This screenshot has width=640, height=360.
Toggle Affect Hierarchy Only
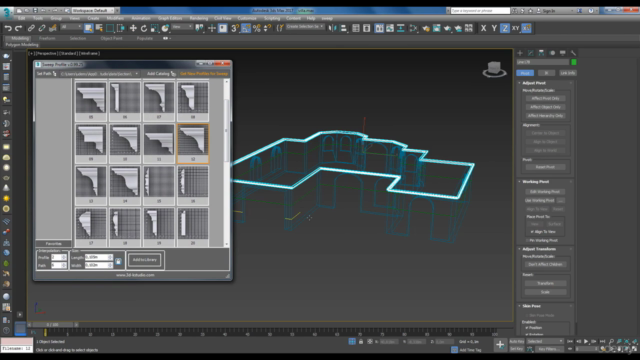[x=545, y=116]
